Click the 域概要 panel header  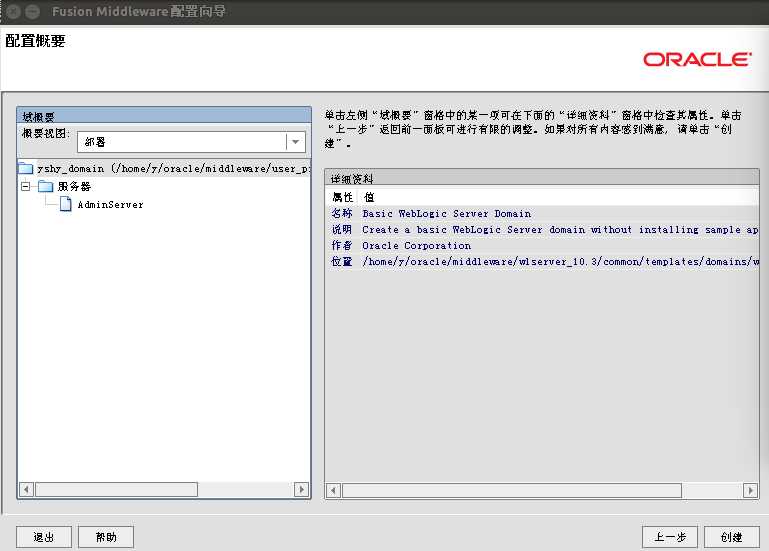point(164,116)
